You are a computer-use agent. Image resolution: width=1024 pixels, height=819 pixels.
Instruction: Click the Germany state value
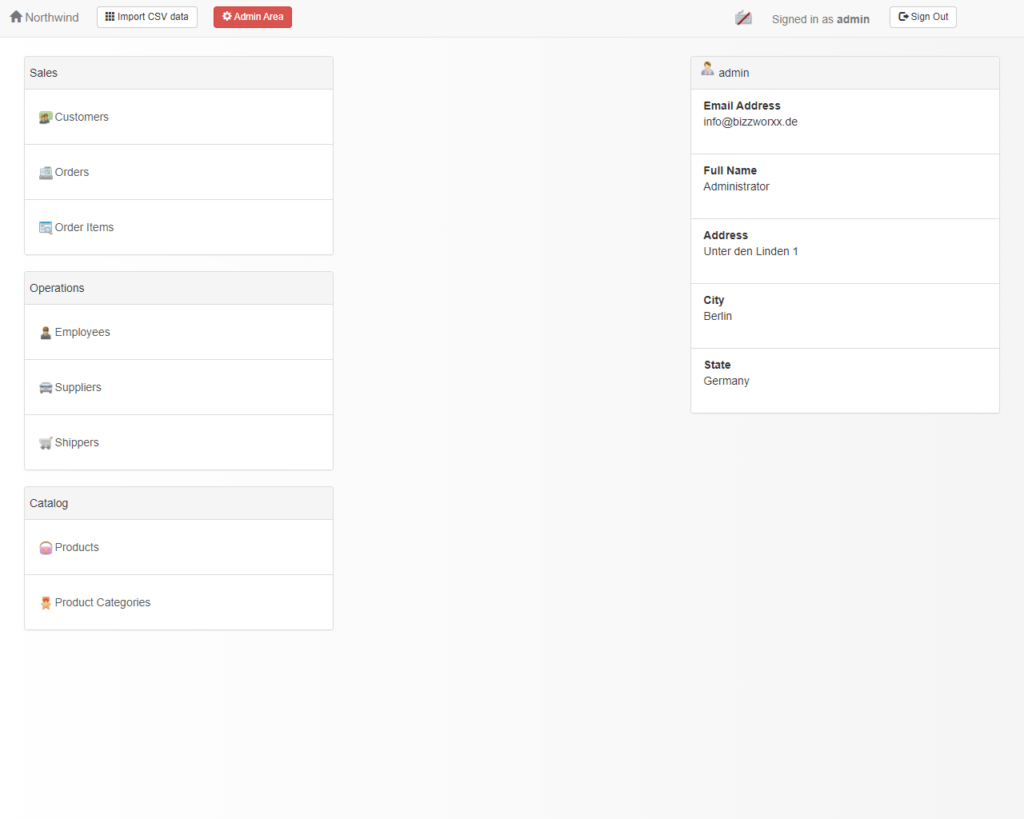tap(726, 381)
